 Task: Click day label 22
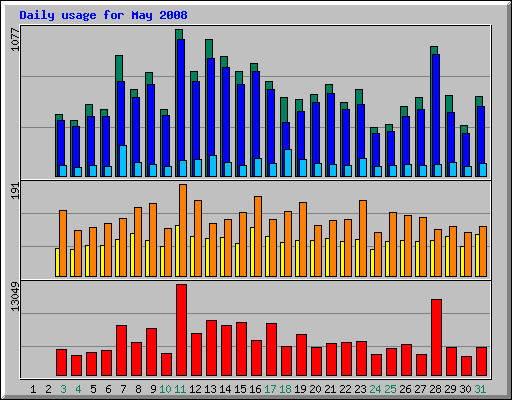[345, 389]
